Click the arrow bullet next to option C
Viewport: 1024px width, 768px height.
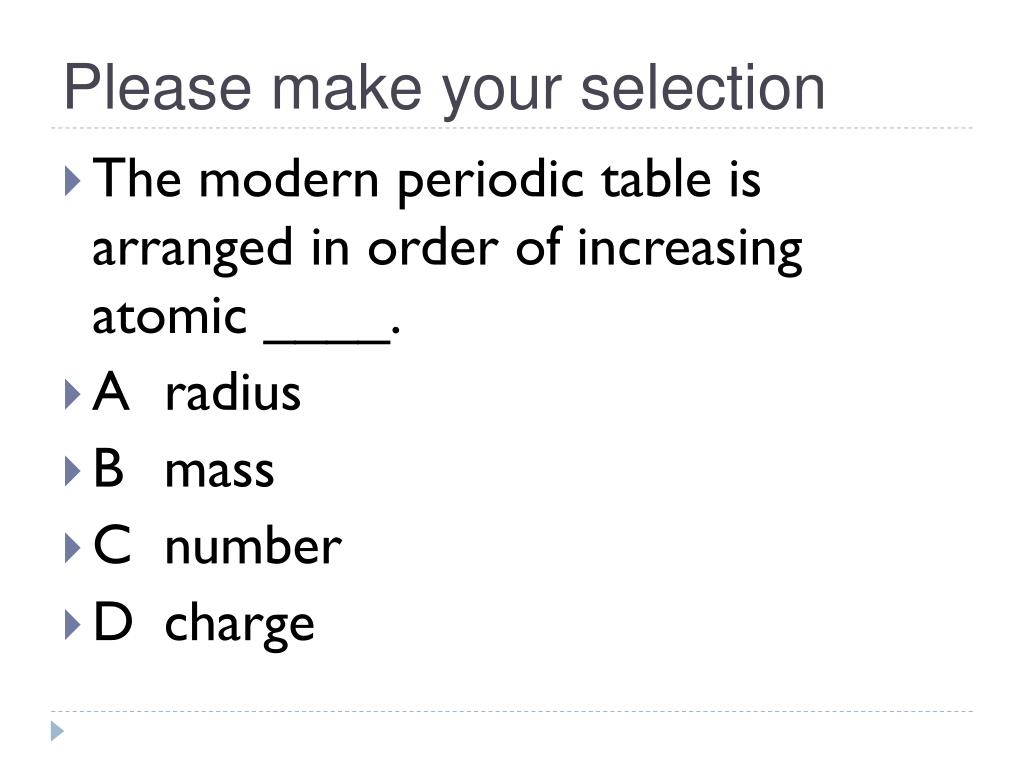(x=72, y=549)
